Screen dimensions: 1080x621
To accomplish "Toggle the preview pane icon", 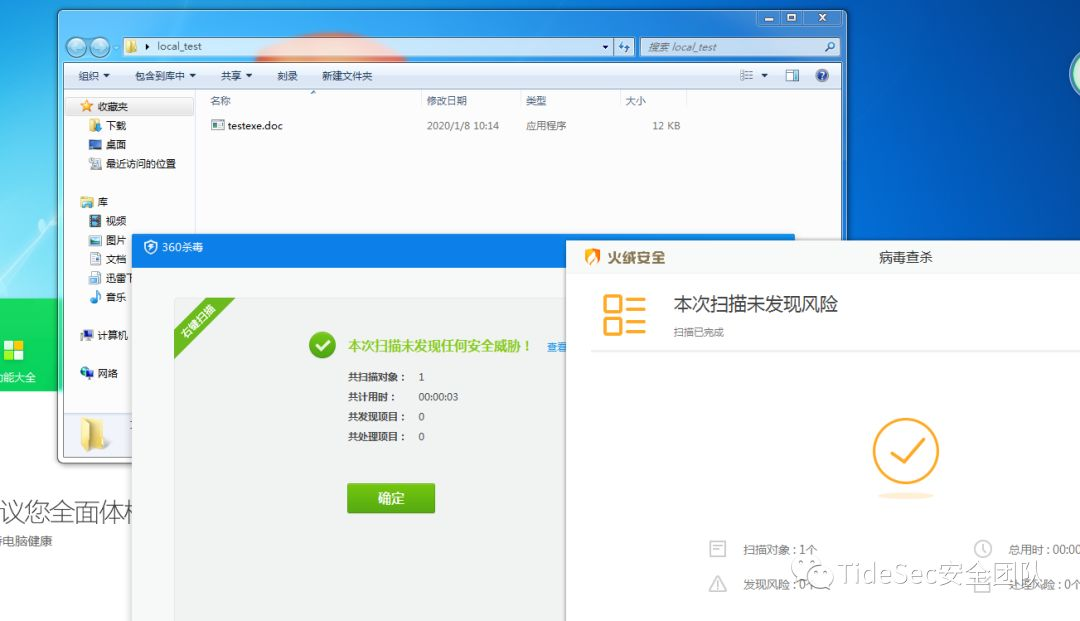I will [792, 76].
